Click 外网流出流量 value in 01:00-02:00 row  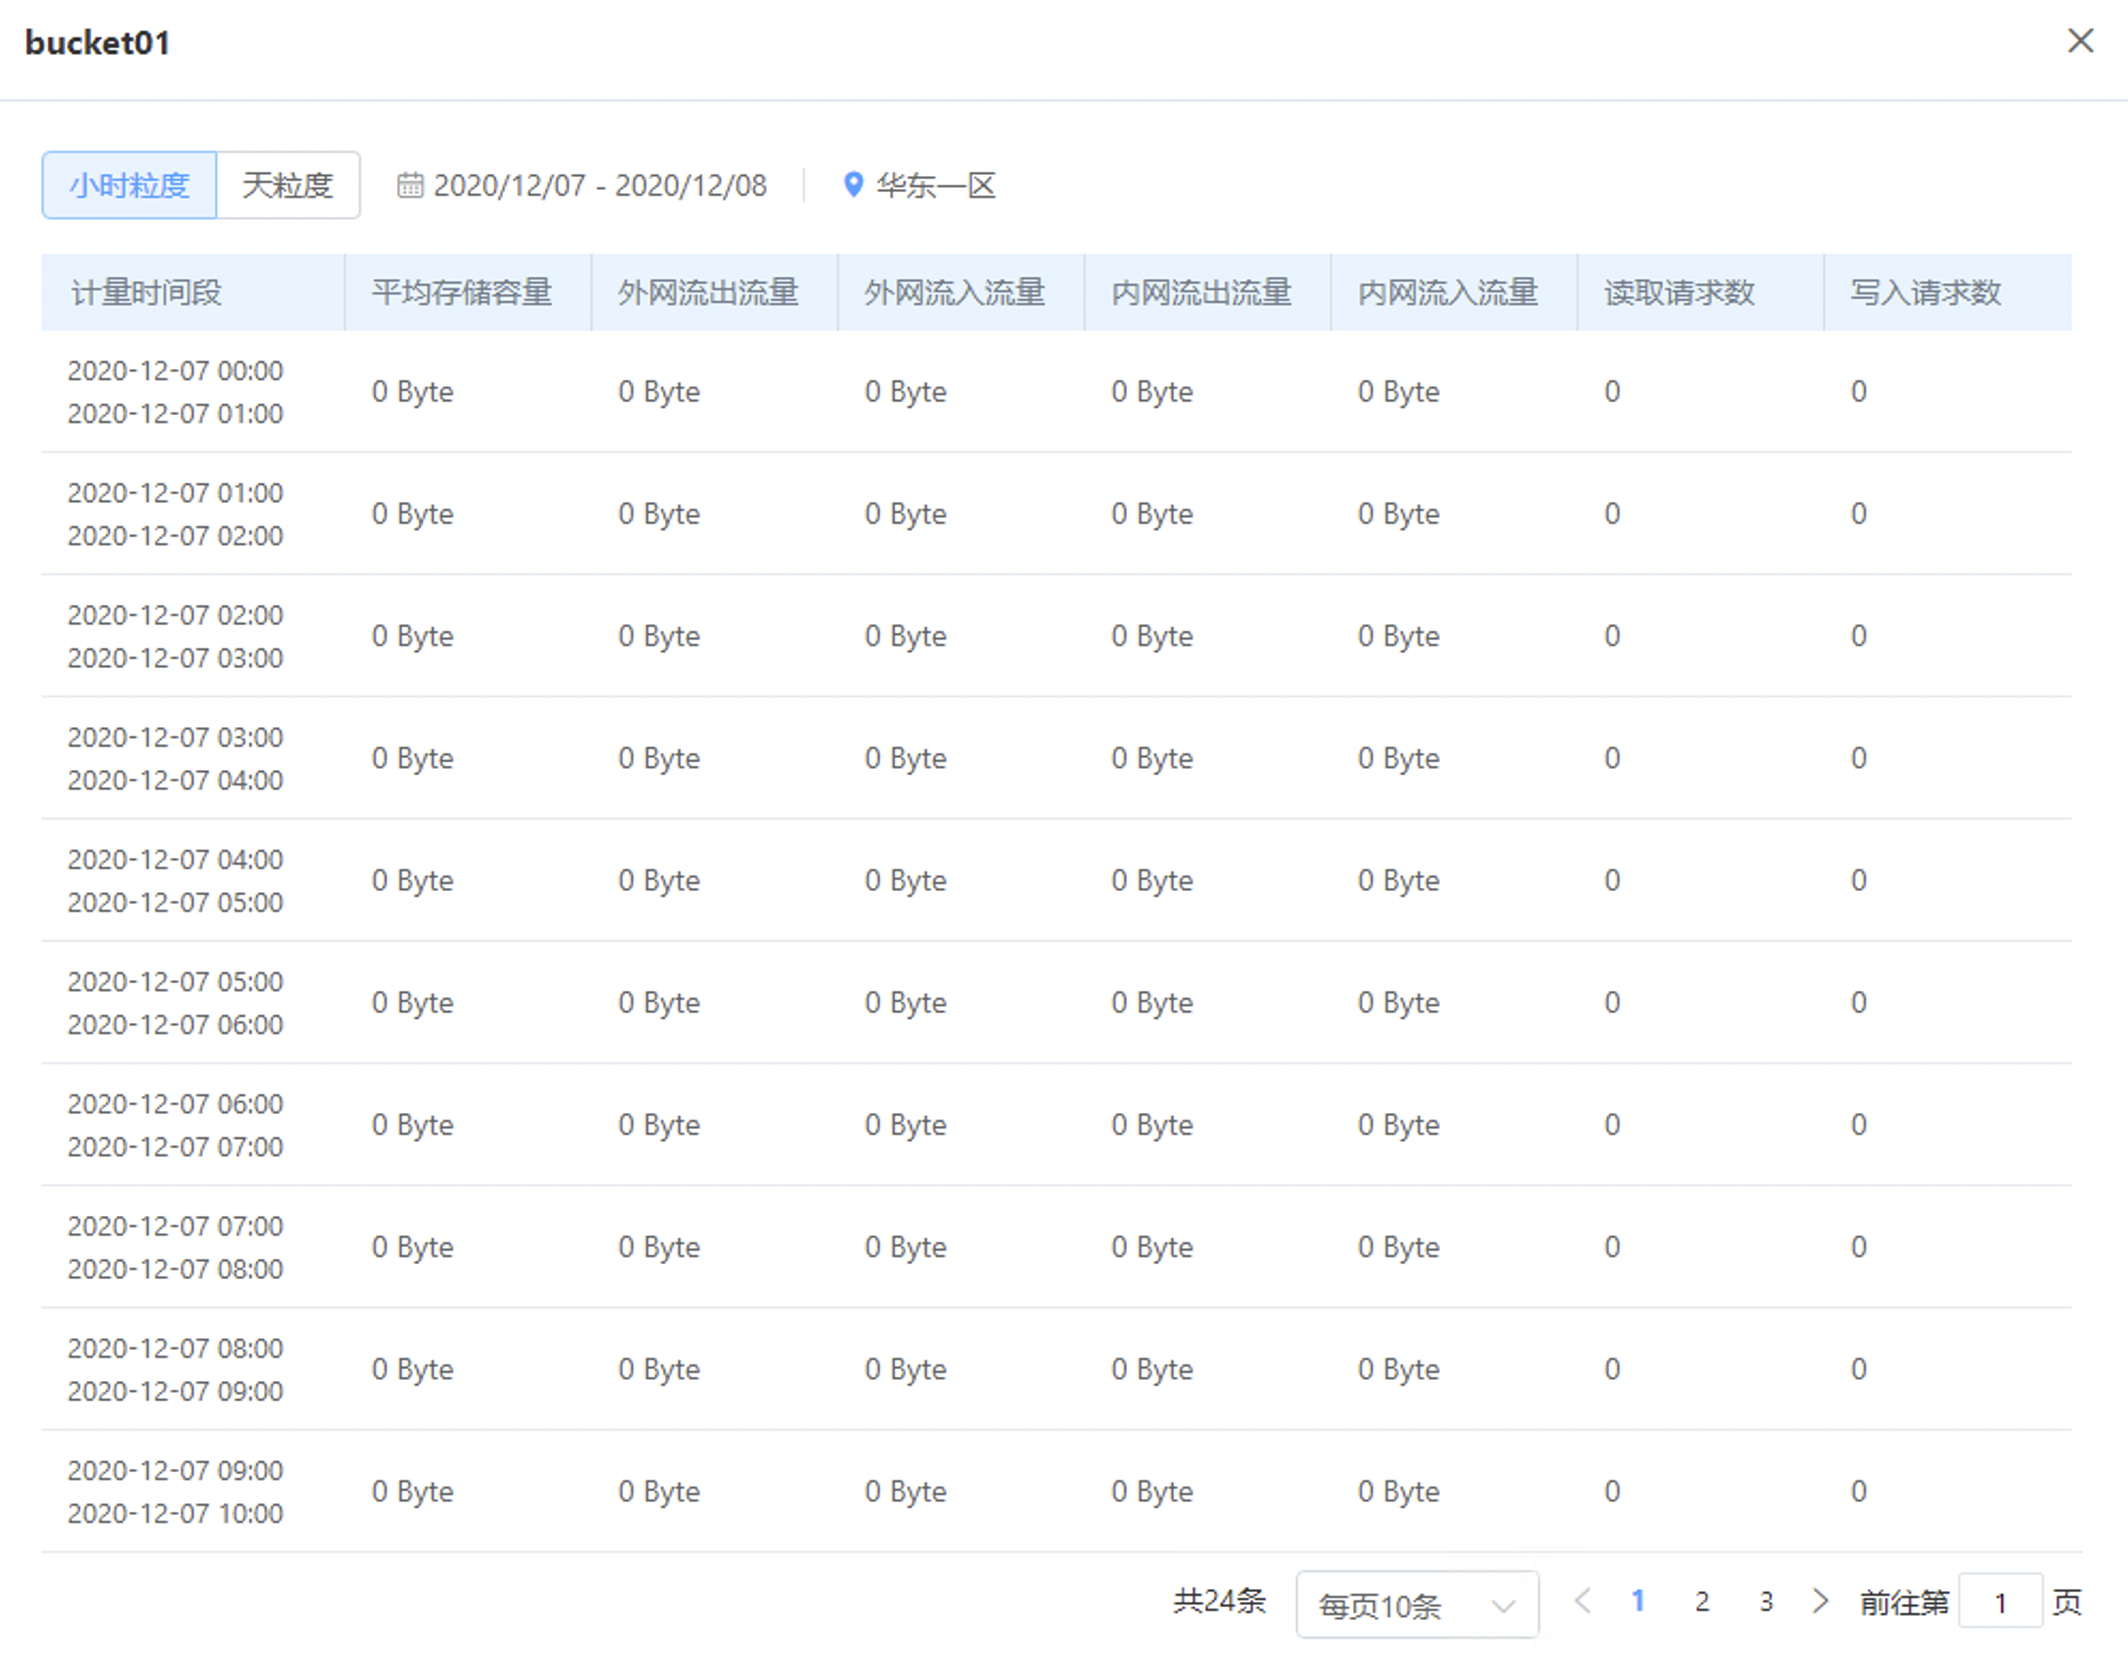coord(659,513)
